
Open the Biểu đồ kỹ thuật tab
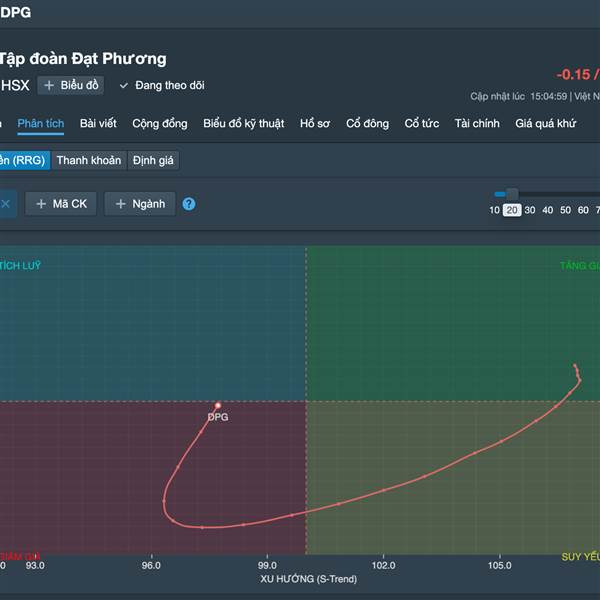(243, 123)
